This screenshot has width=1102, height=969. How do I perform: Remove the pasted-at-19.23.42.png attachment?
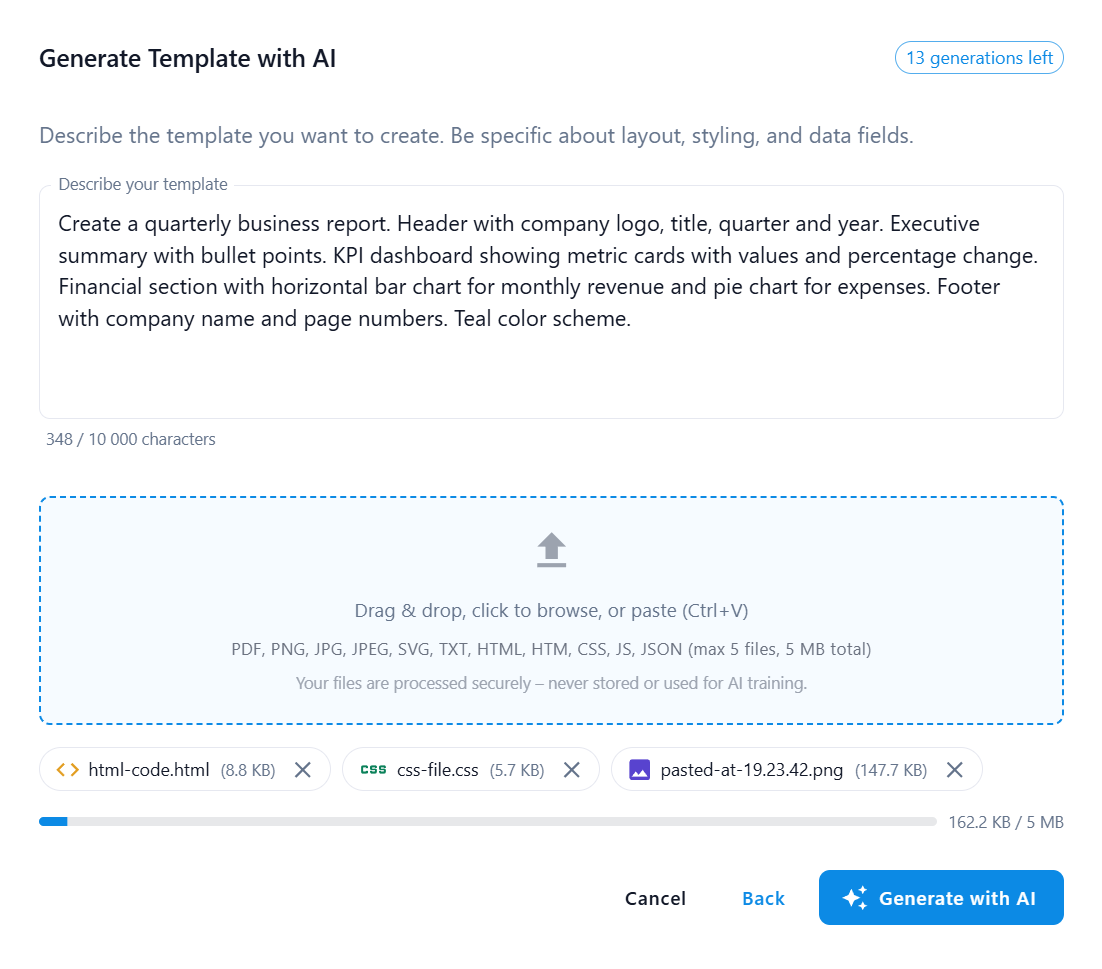(x=954, y=769)
